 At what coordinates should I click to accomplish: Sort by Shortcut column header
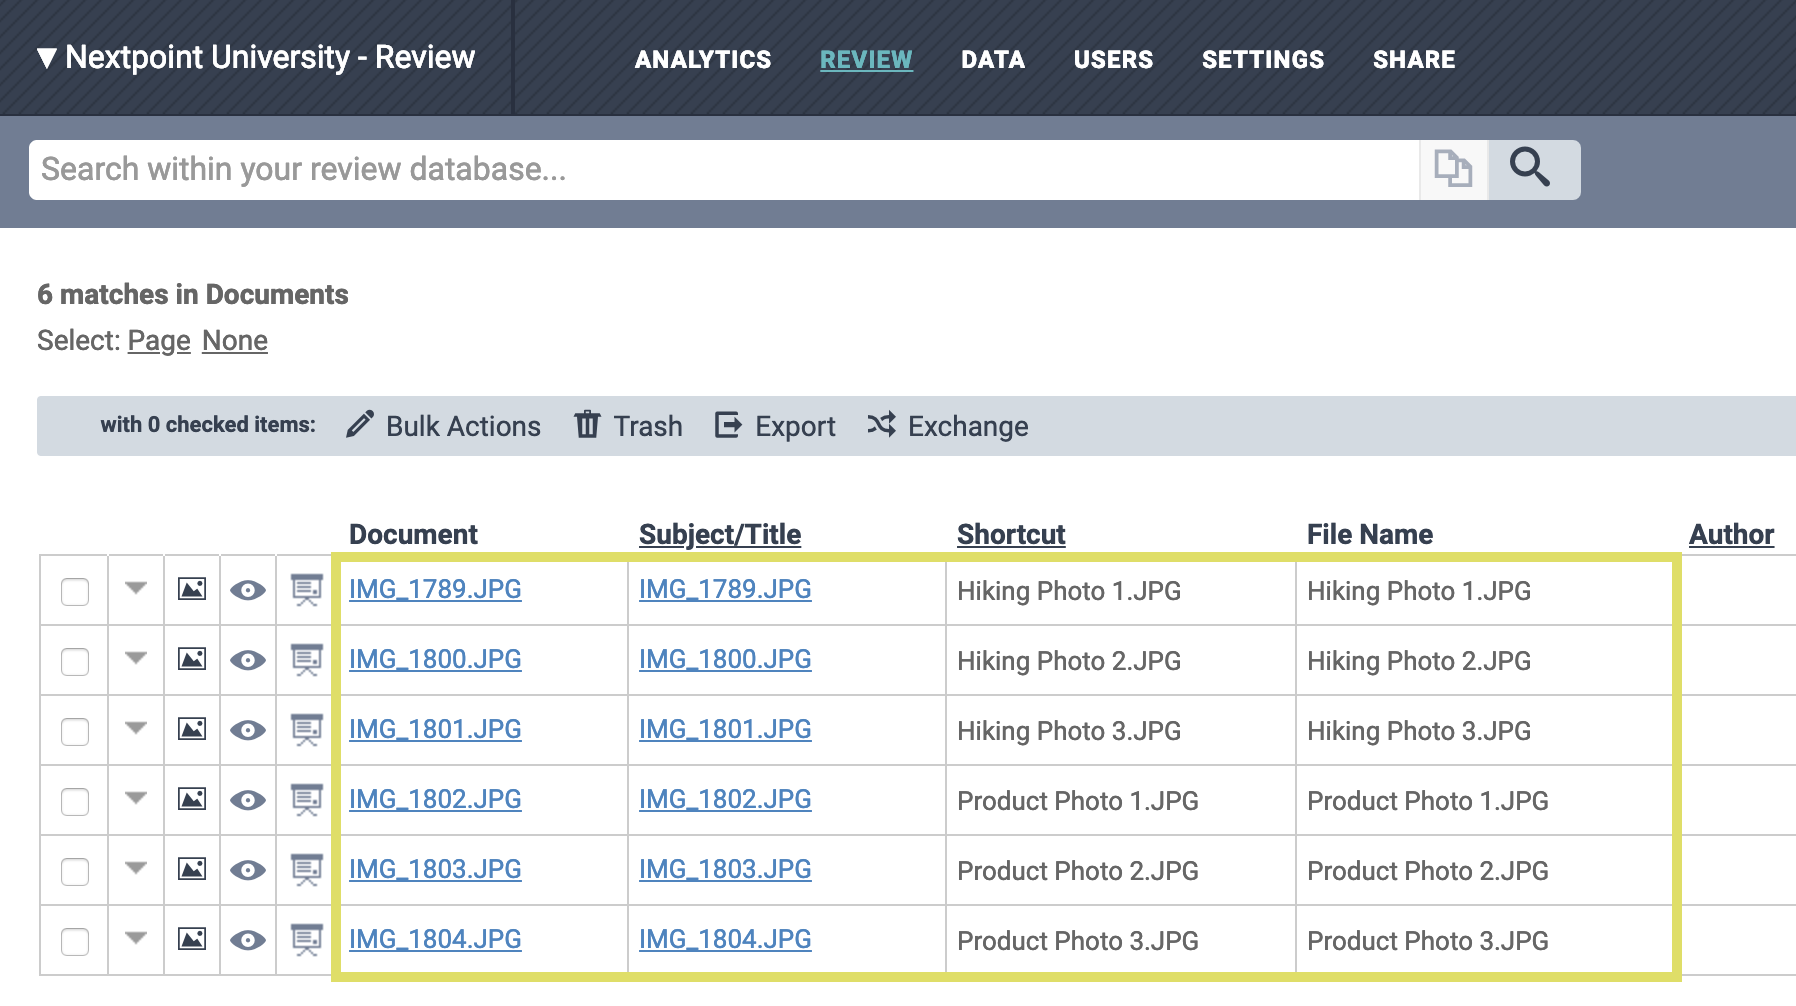click(x=1011, y=535)
